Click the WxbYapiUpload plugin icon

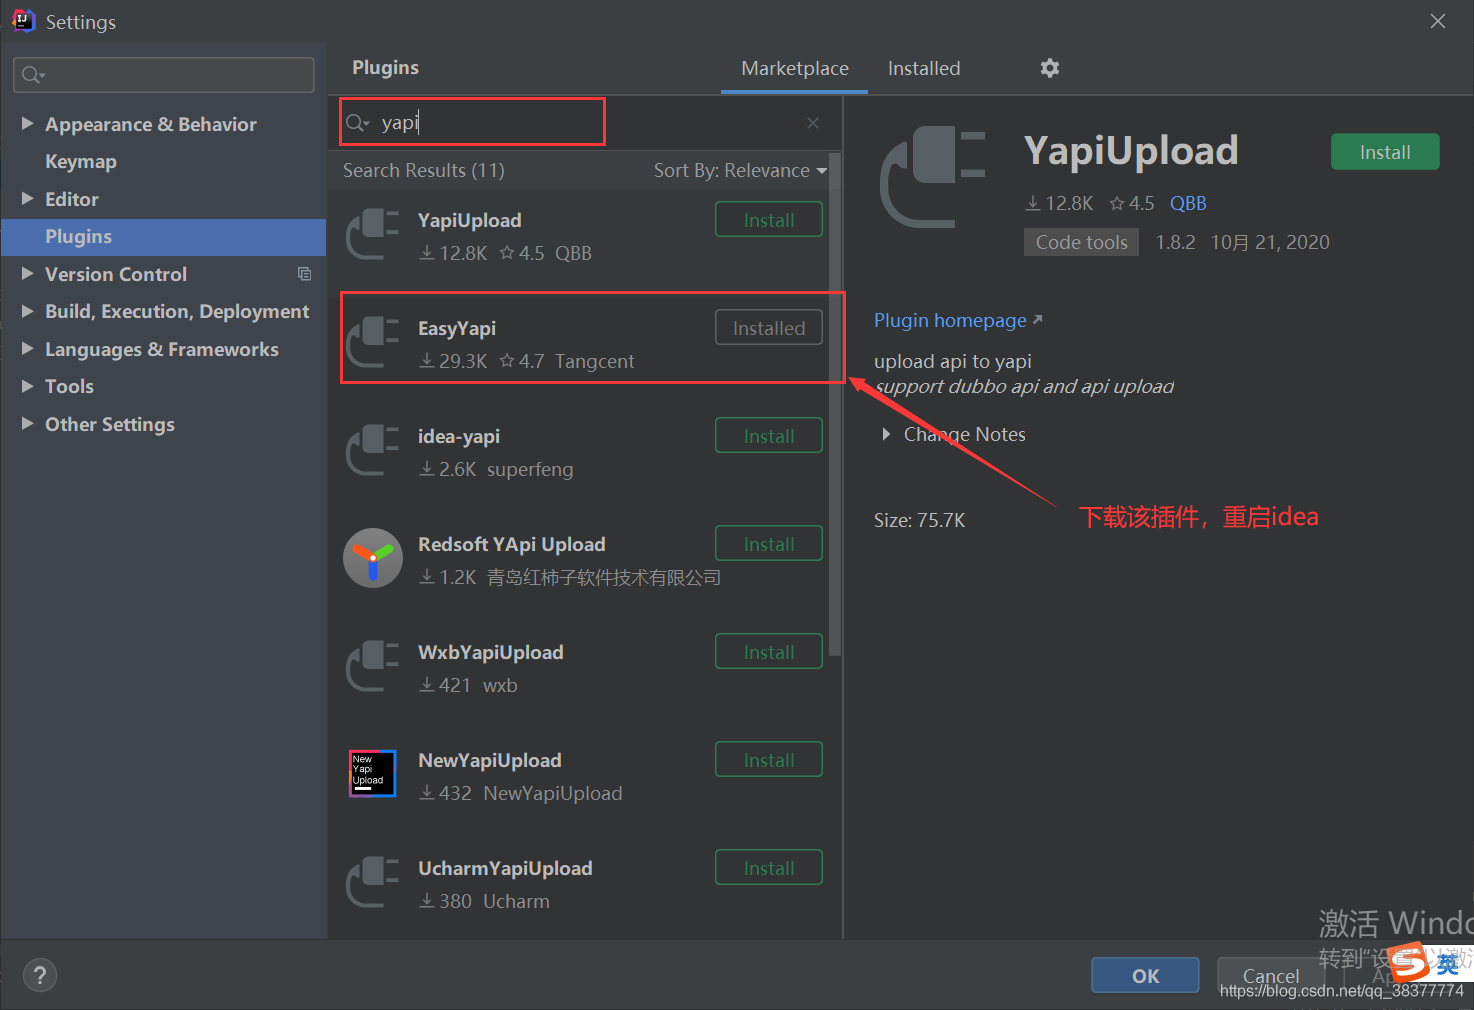tap(372, 667)
